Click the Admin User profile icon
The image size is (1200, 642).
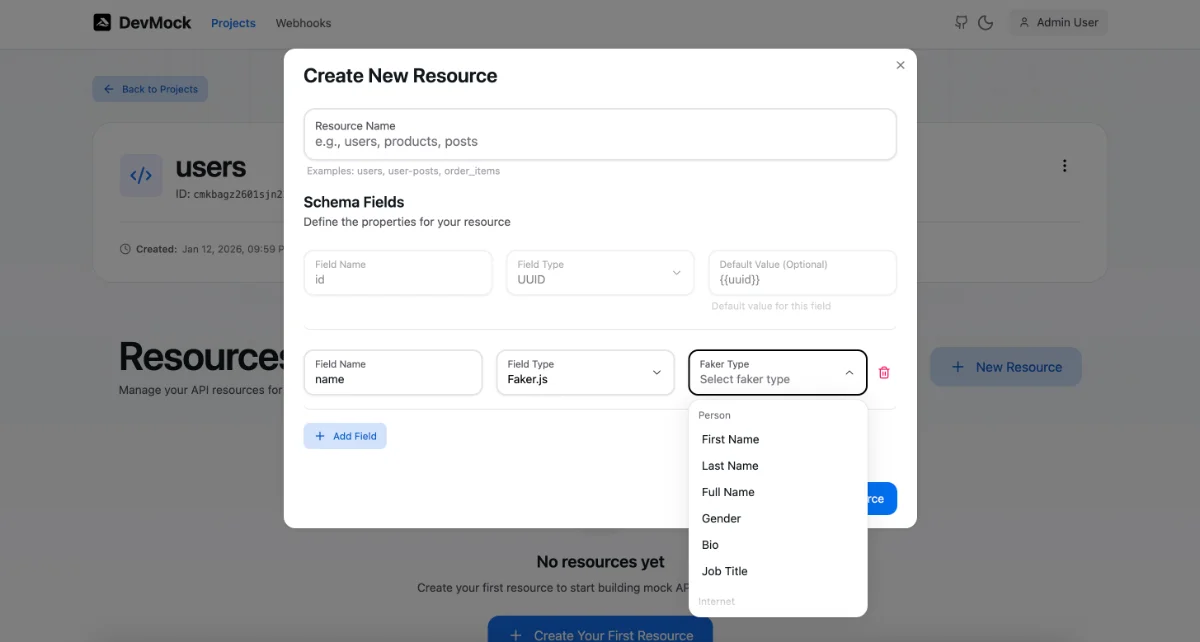click(1023, 22)
